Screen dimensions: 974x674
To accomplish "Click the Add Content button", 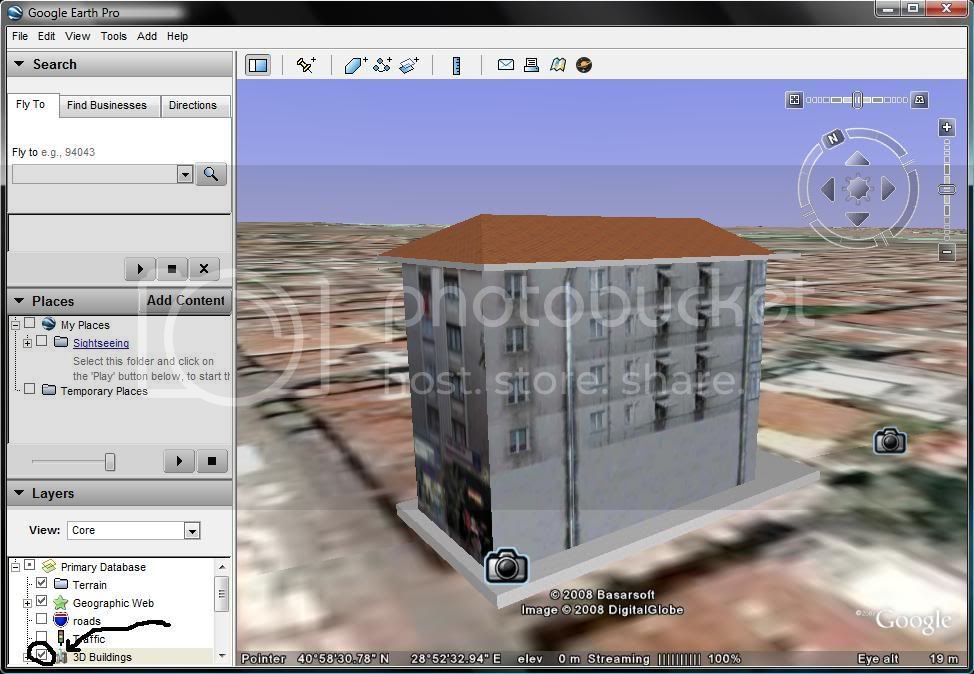I will 186,301.
